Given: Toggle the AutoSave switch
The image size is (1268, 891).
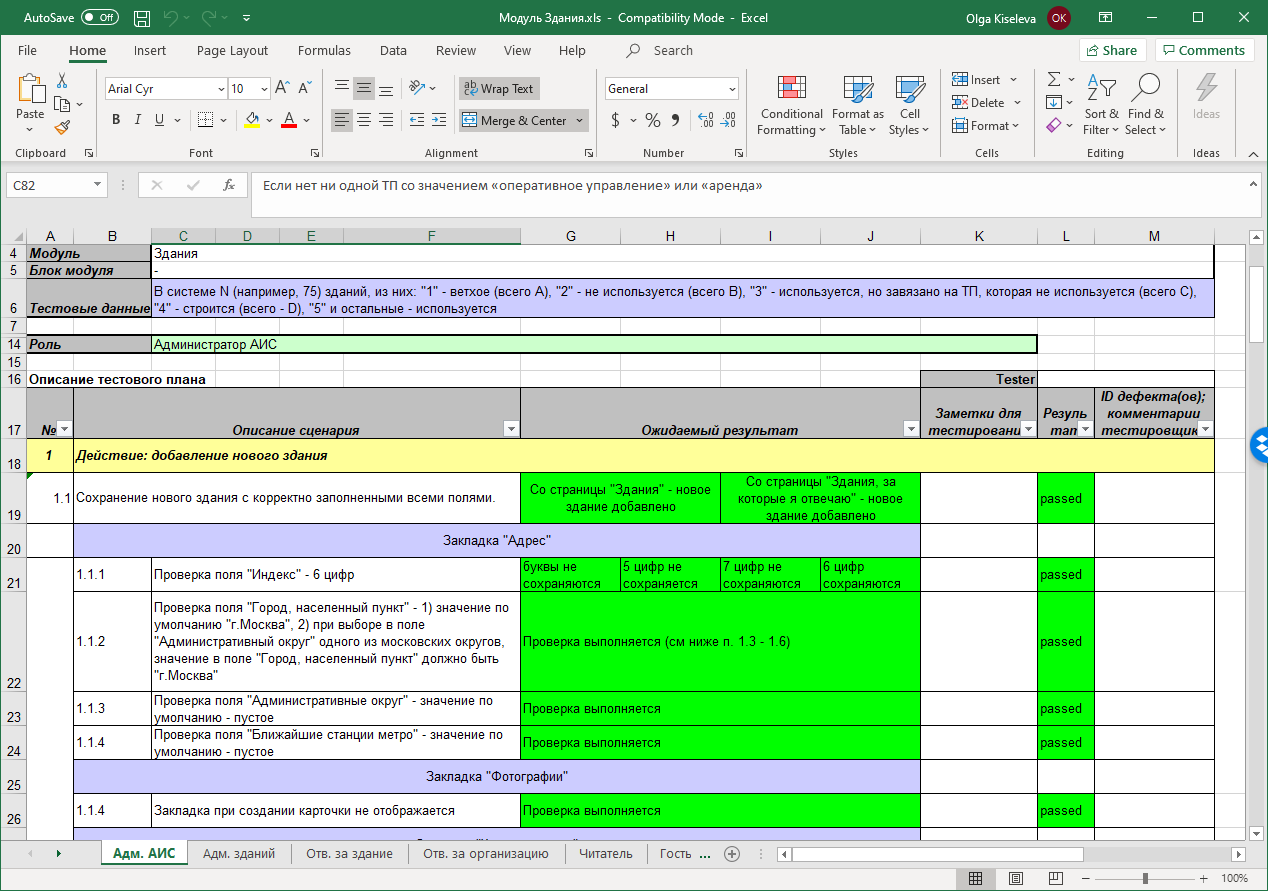Looking at the screenshot, I should [x=100, y=18].
